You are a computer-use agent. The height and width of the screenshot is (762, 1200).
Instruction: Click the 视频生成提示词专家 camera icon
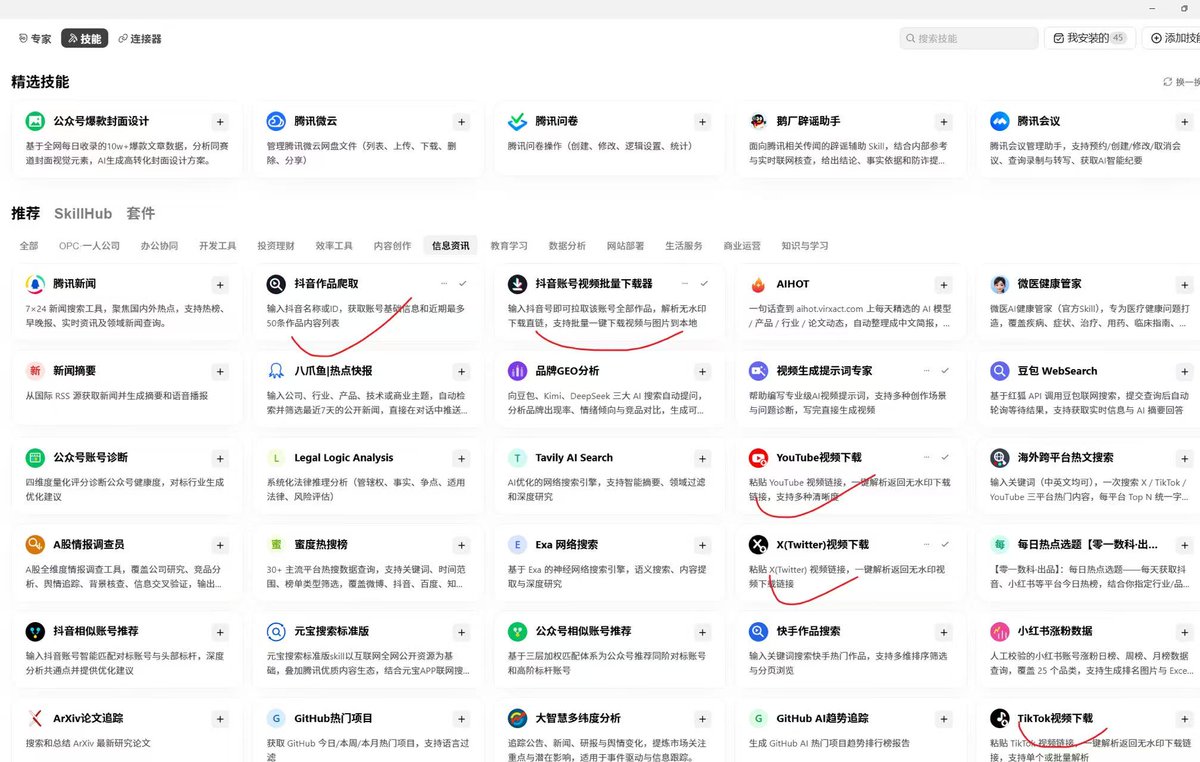pyautogui.click(x=758, y=371)
